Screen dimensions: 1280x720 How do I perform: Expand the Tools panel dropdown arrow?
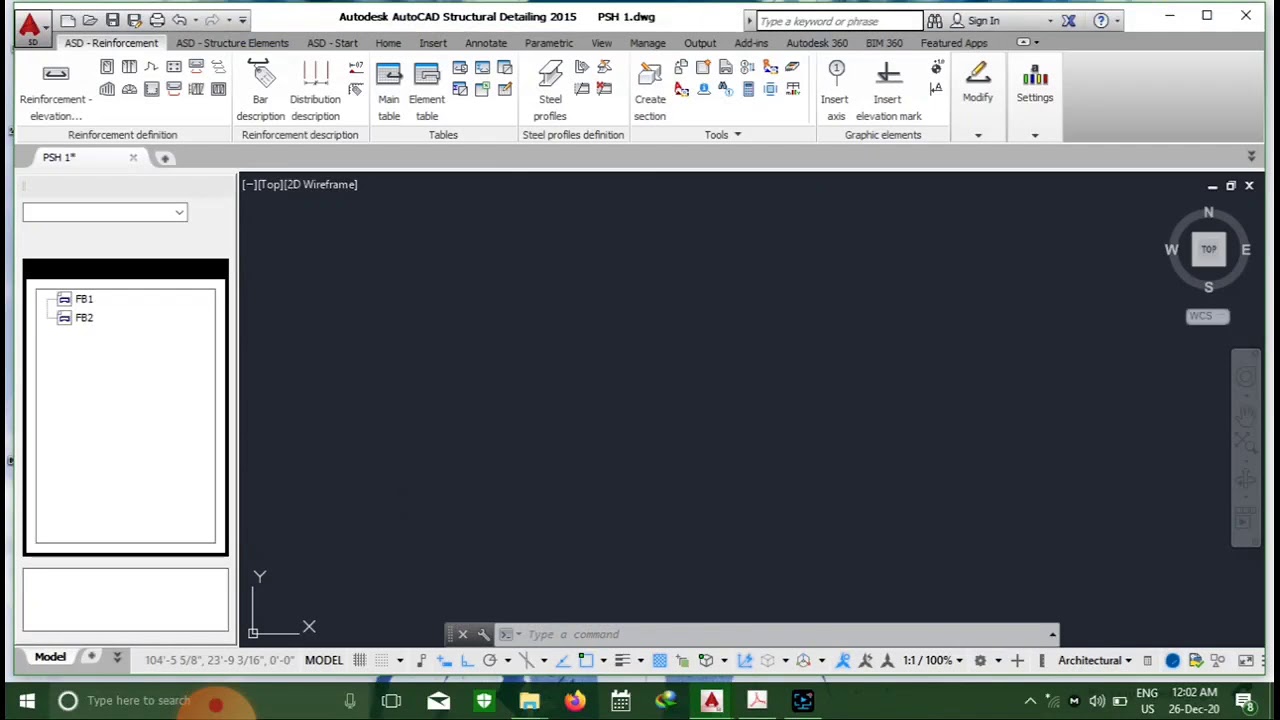click(x=738, y=135)
